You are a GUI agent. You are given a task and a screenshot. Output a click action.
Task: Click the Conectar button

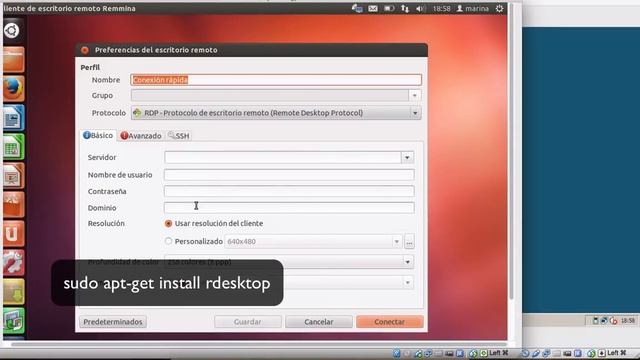390,322
